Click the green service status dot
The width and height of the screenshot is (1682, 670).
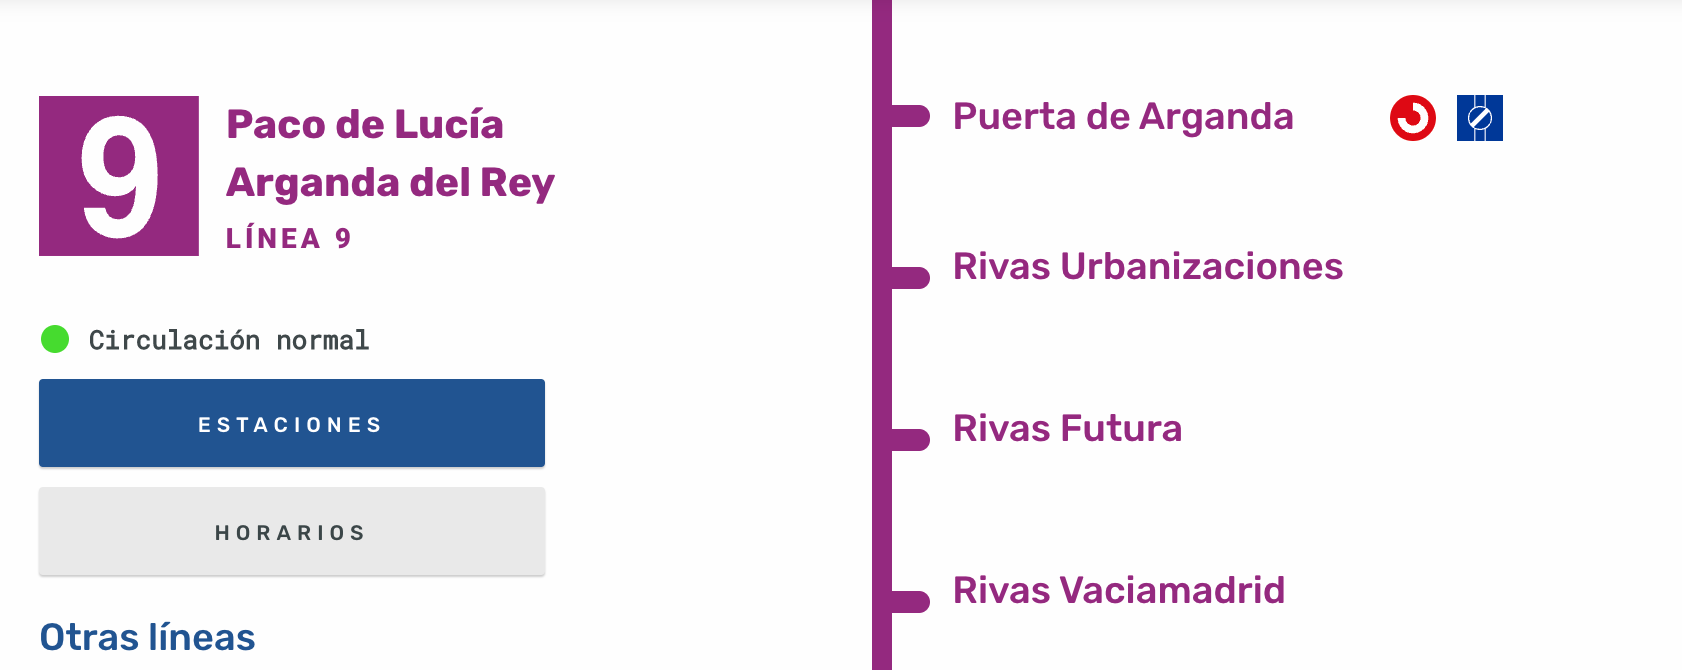tap(55, 339)
